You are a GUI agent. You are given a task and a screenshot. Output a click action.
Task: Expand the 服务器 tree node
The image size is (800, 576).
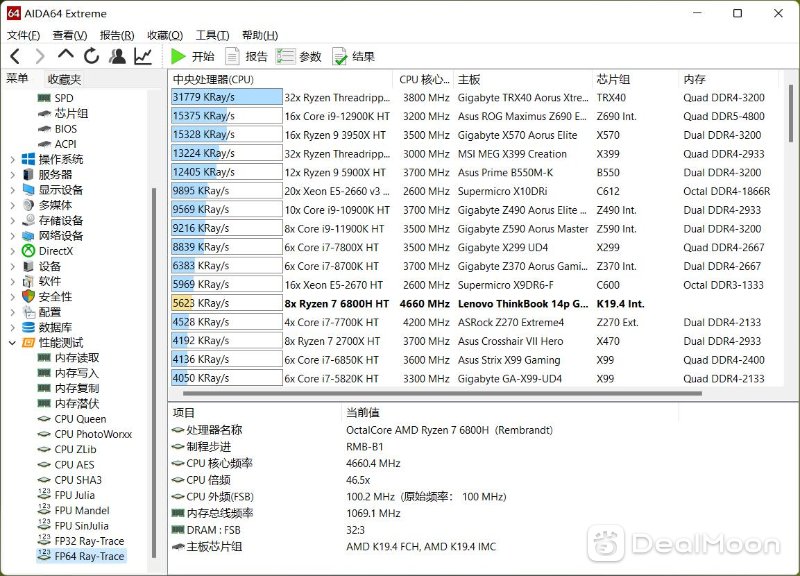coord(12,175)
